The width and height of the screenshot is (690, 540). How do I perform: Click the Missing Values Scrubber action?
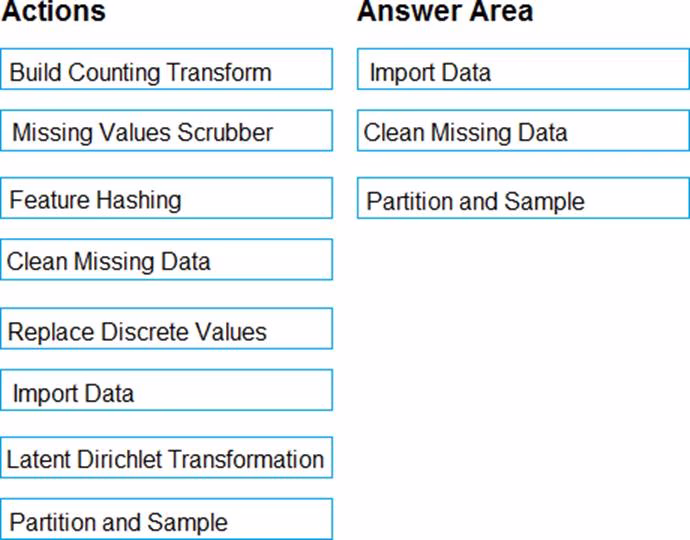(167, 132)
